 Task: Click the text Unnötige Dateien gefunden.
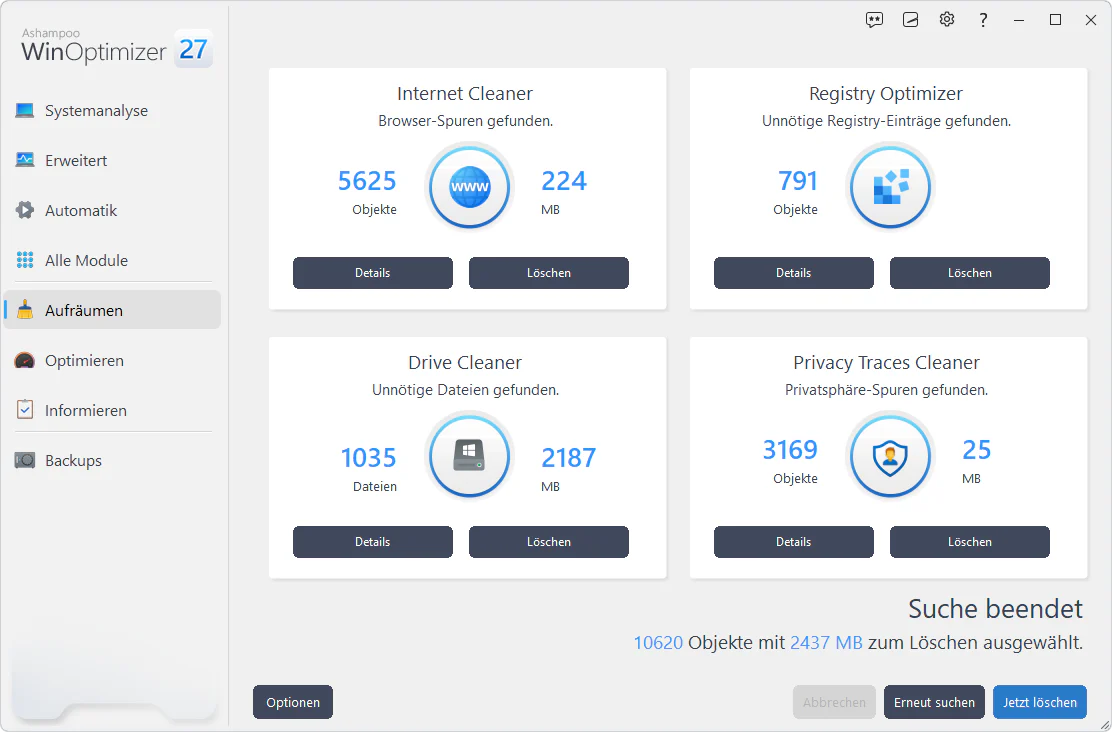coord(465,390)
